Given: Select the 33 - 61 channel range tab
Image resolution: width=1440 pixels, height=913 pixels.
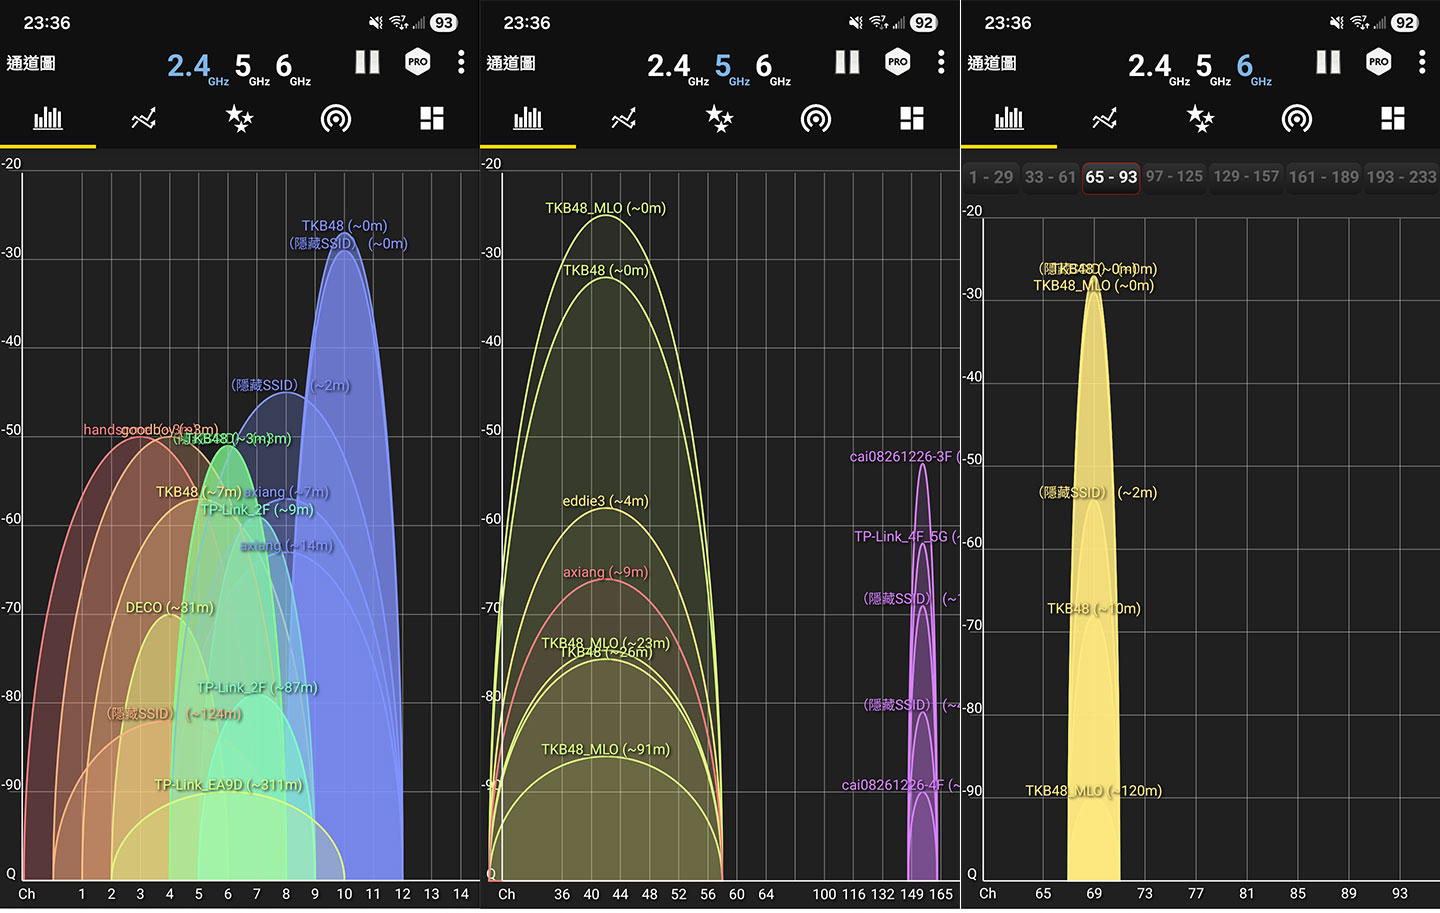Looking at the screenshot, I should (x=1050, y=177).
